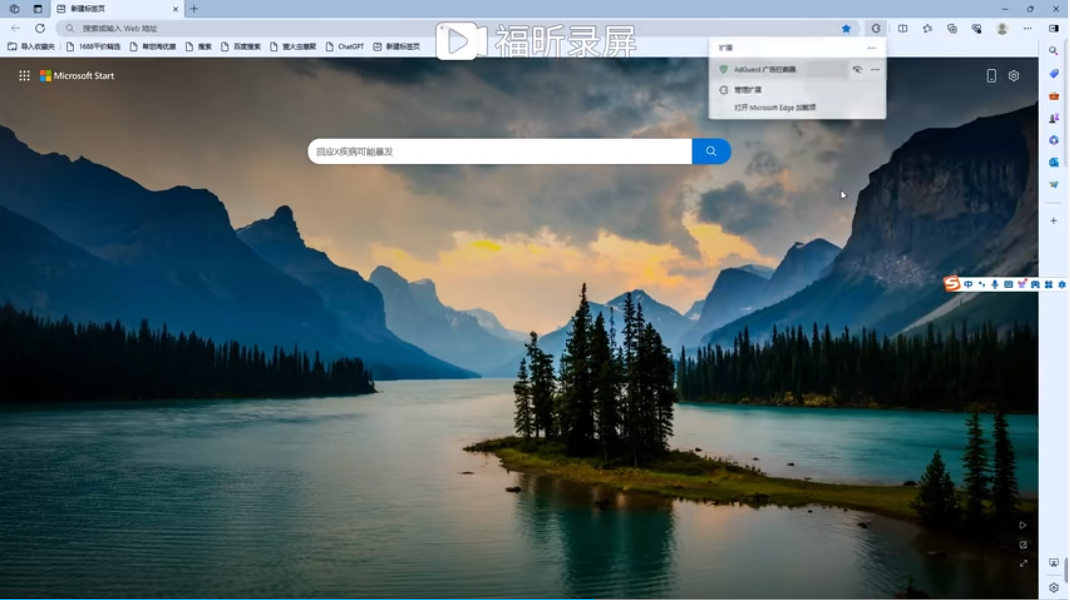Image resolution: width=1070 pixels, height=600 pixels.
Task: Open Sogou toolbox grid icon
Action: tap(1049, 285)
